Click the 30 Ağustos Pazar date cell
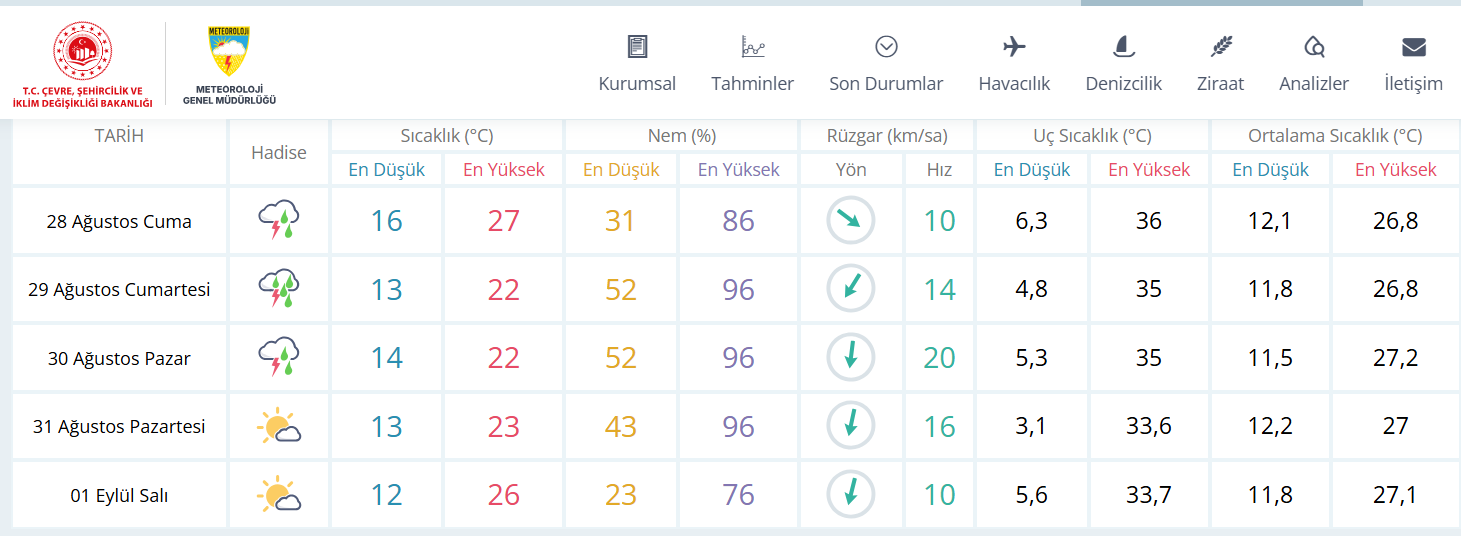 [119, 358]
